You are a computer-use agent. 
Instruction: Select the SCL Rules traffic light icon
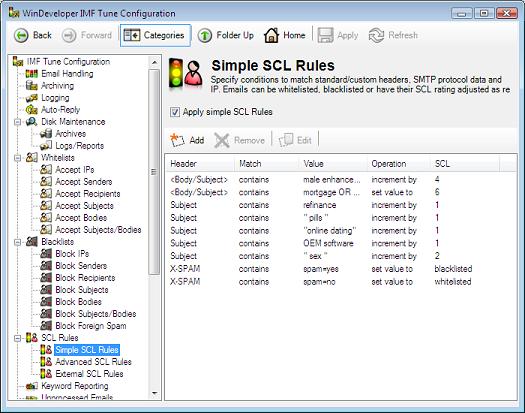point(32,338)
